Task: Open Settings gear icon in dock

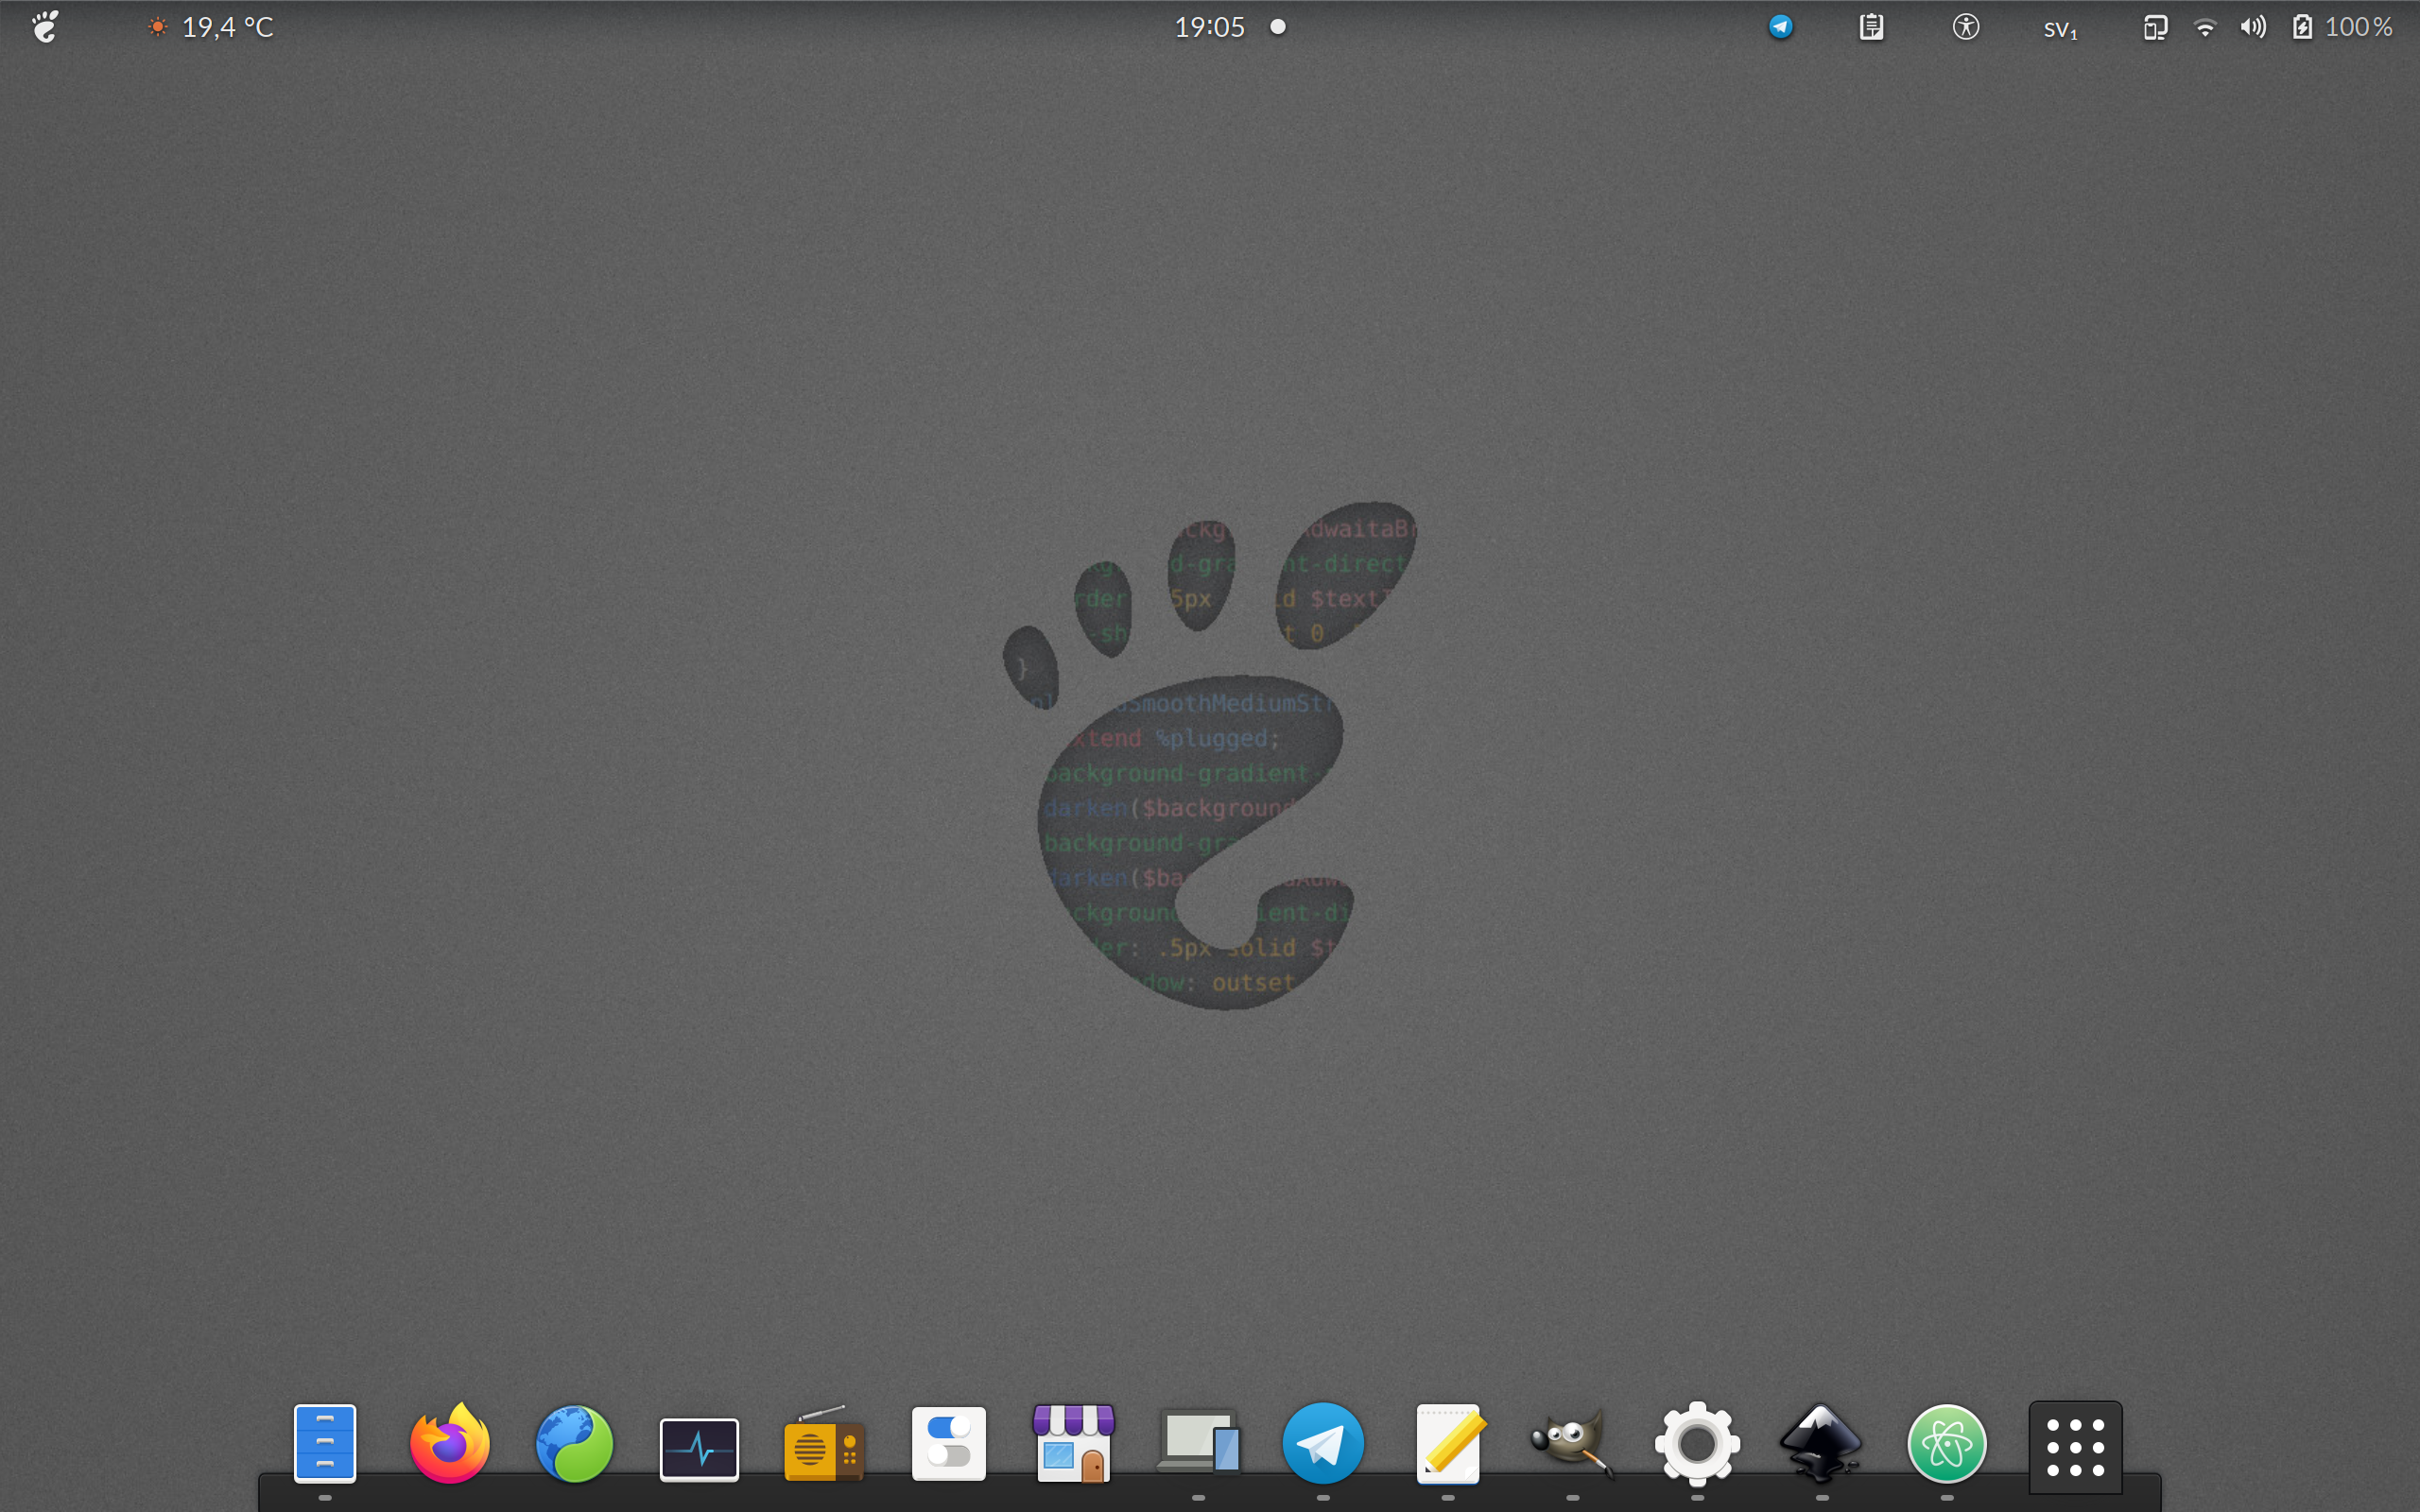Action: coord(1698,1443)
